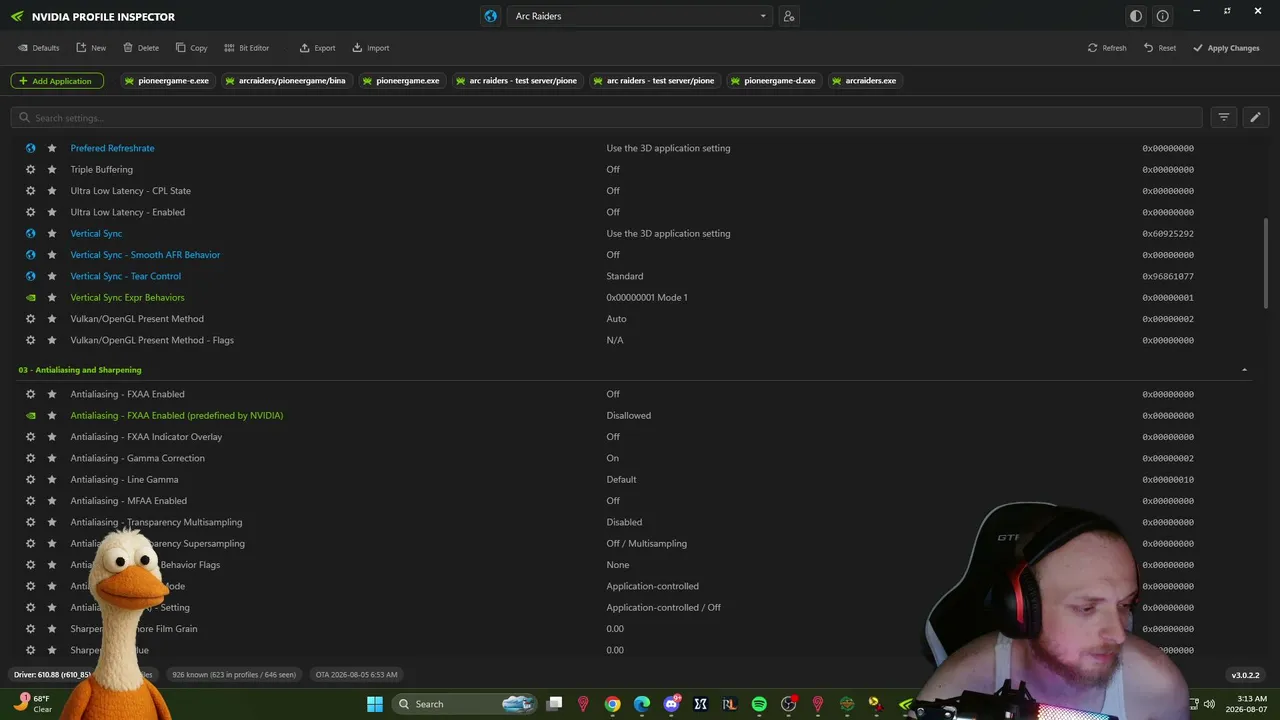This screenshot has height=720, width=1280.
Task: Open the profile user-settings icon next to the Arc Raiders selector
Action: click(789, 16)
